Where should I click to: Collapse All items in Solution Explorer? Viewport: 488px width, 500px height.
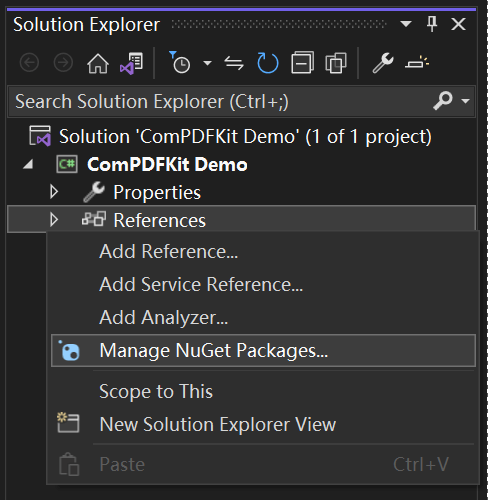pyautogui.click(x=302, y=62)
